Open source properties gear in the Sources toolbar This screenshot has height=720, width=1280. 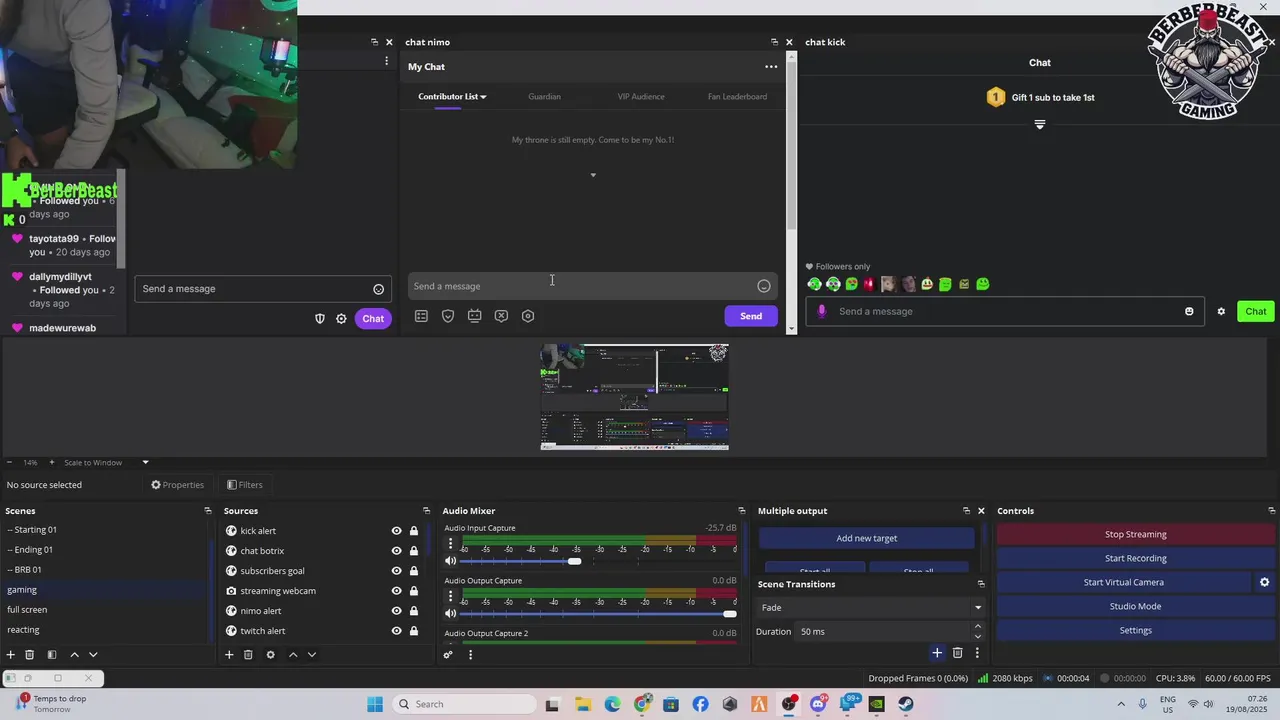tap(270, 655)
